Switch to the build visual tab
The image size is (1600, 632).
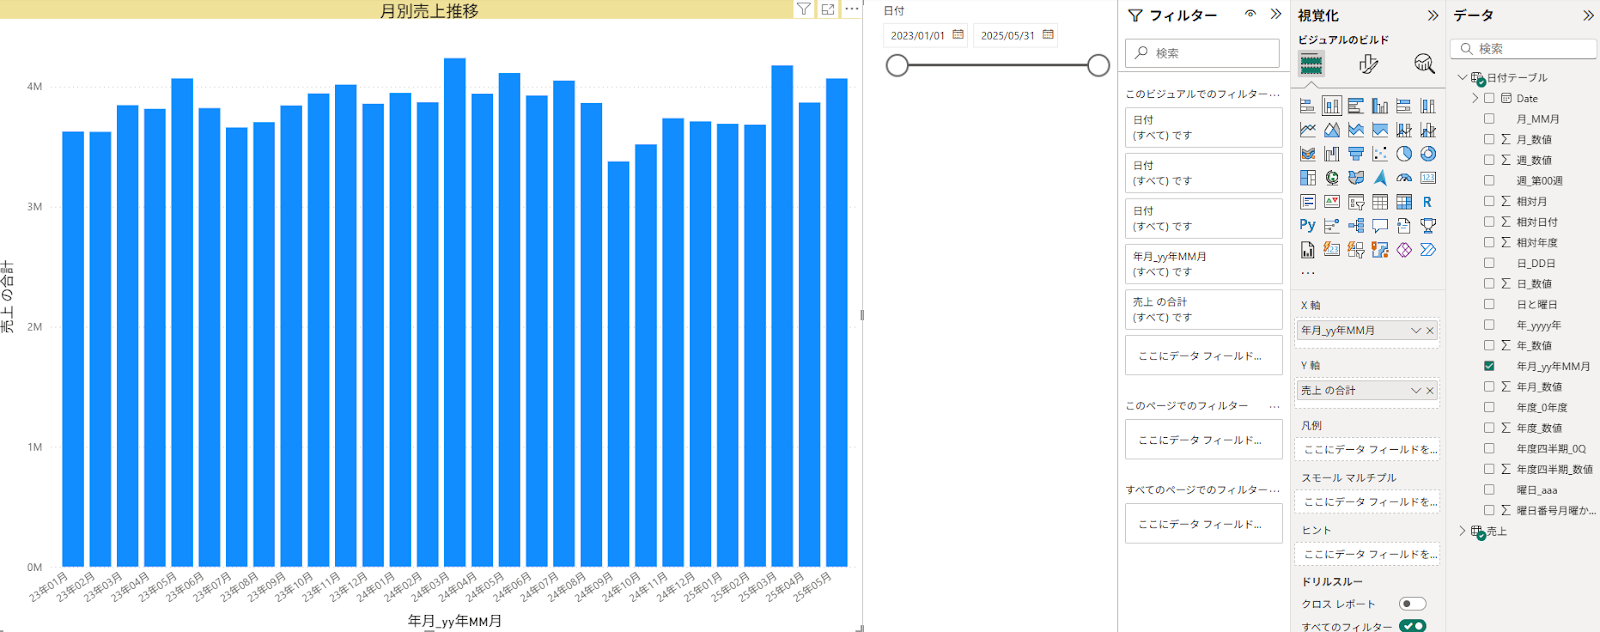tap(1311, 64)
